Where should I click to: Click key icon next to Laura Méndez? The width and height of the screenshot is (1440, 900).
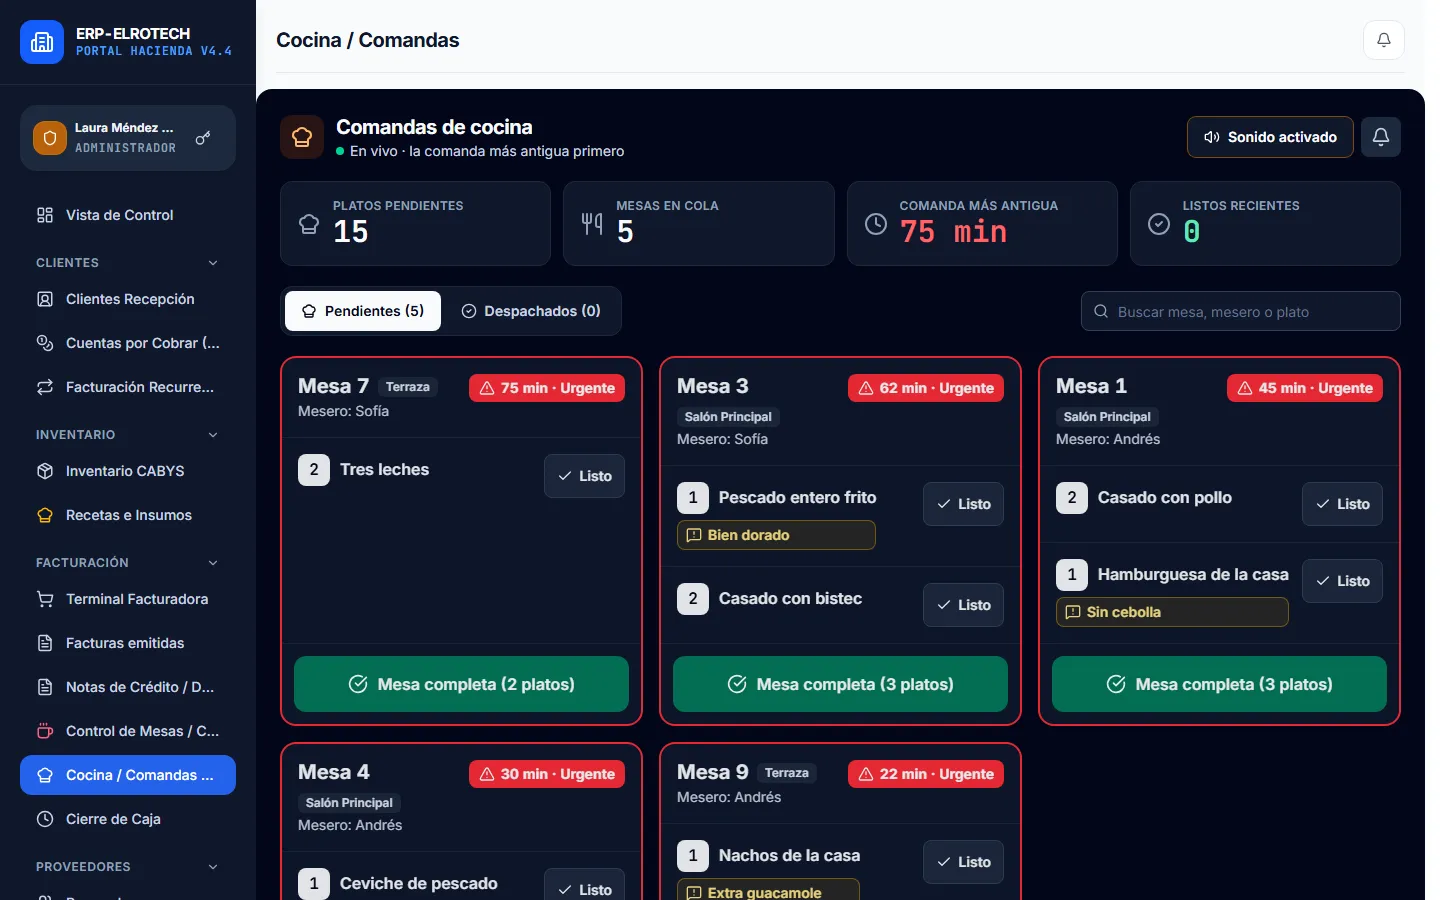coord(203,138)
